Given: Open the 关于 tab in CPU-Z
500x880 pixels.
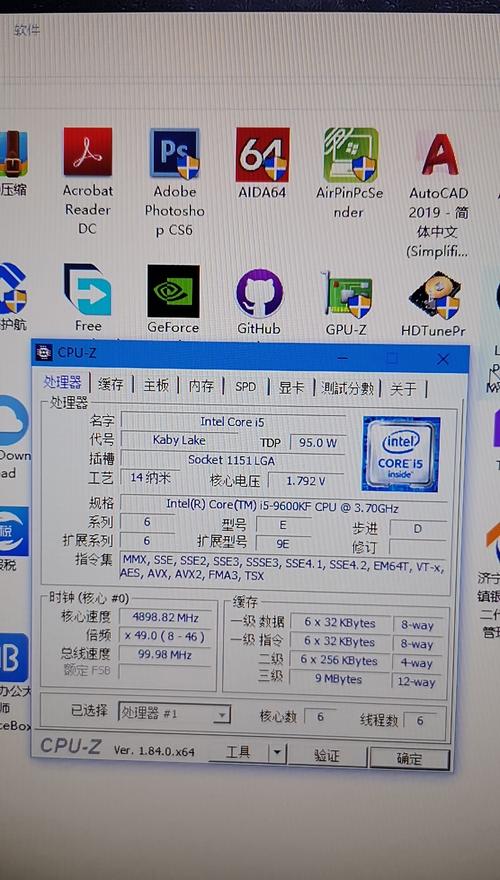Looking at the screenshot, I should pyautogui.click(x=403, y=389).
